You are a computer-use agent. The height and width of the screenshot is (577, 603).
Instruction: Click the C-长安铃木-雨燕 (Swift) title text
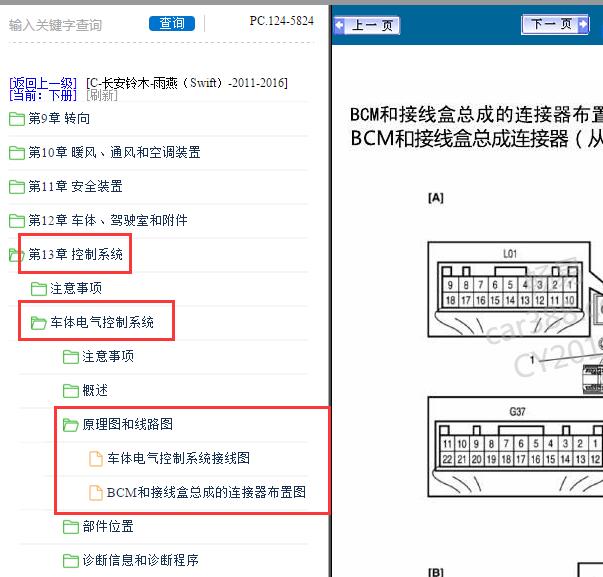point(187,83)
